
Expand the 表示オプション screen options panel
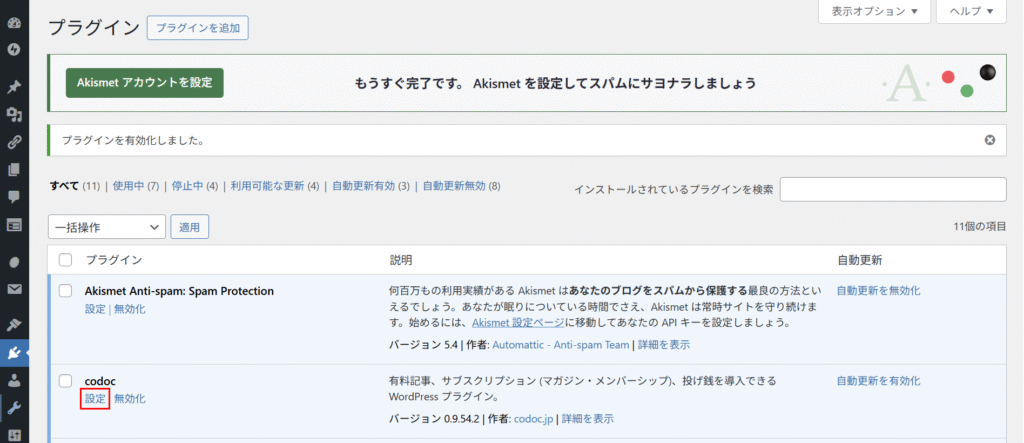[874, 11]
